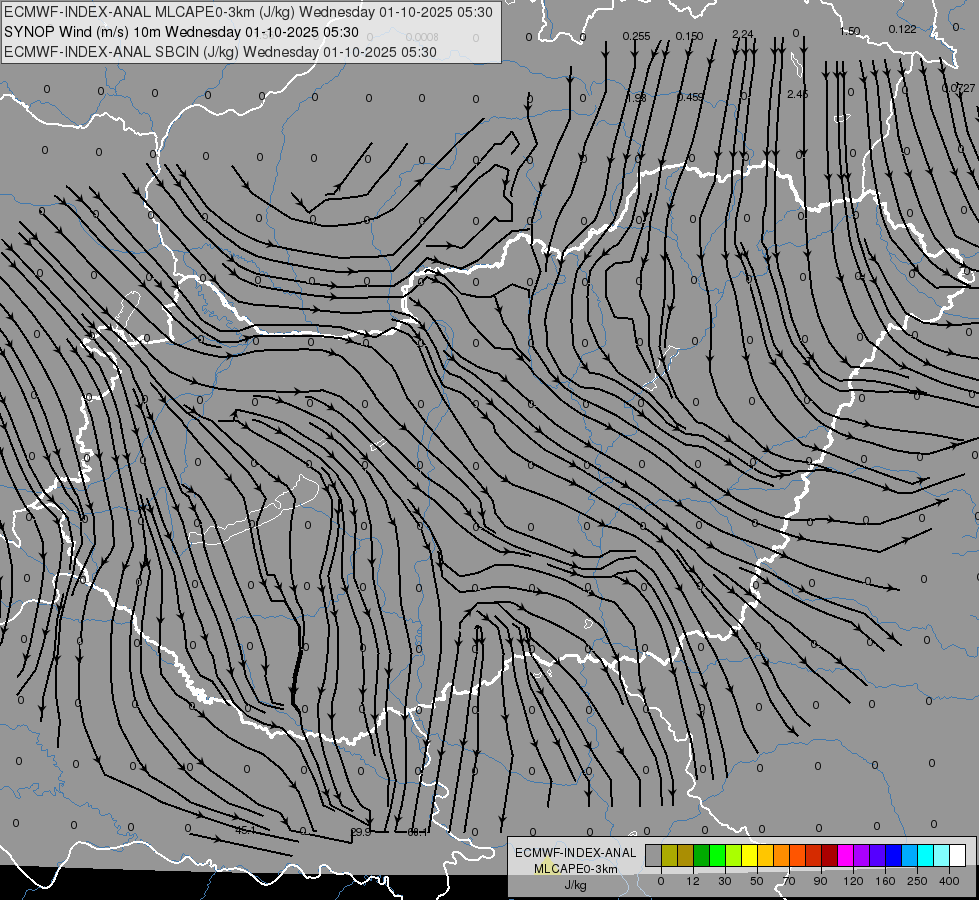This screenshot has width=979, height=900.
Task: Click legend tick value 50
Action: pos(757,881)
